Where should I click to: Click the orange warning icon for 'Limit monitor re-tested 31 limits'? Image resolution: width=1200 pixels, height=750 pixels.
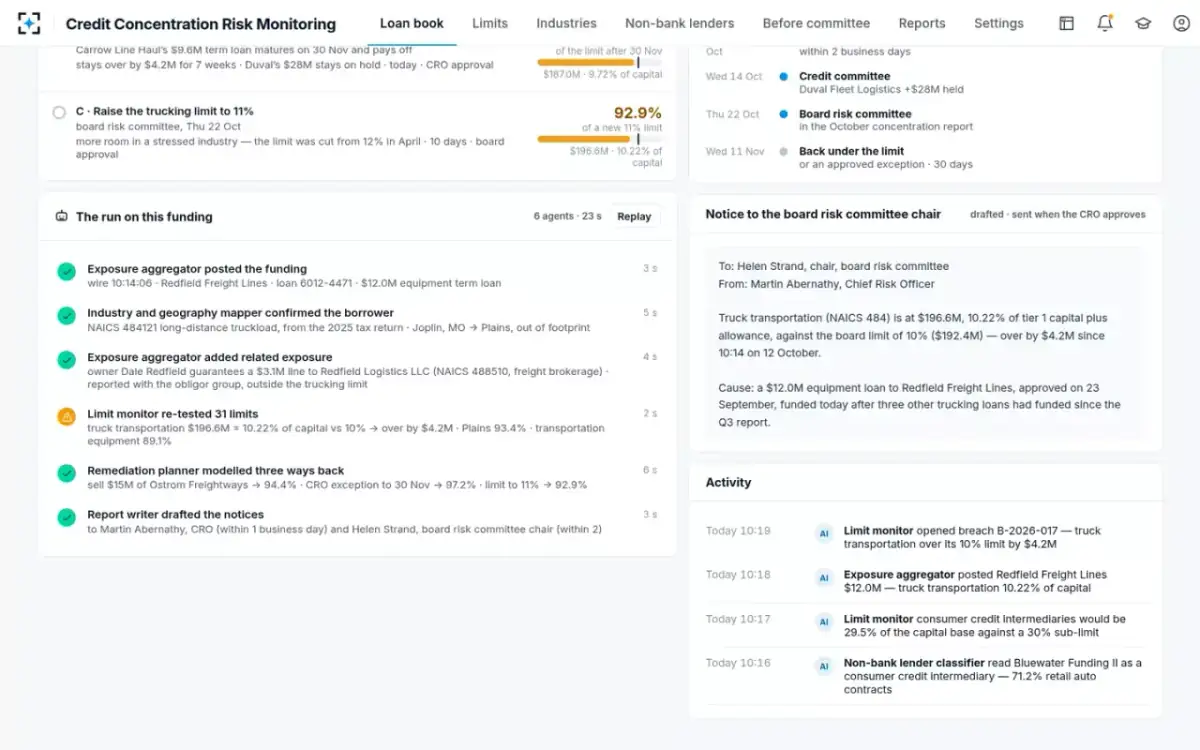[x=66, y=416]
